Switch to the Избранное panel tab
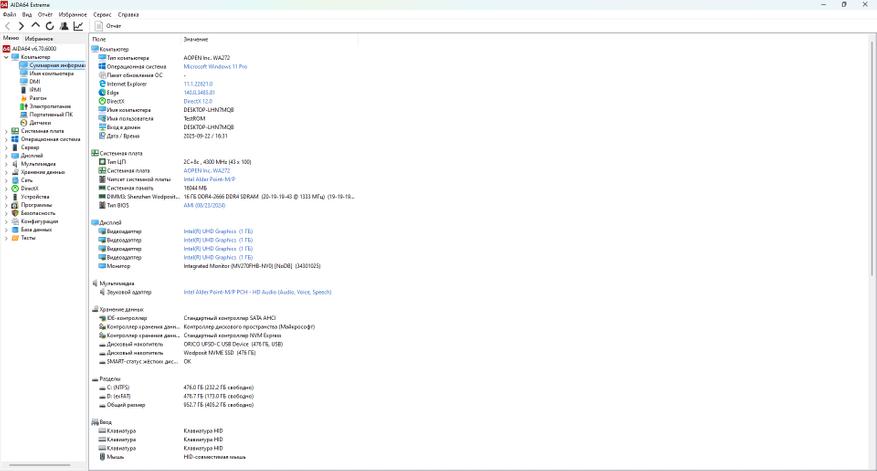 (x=39, y=39)
